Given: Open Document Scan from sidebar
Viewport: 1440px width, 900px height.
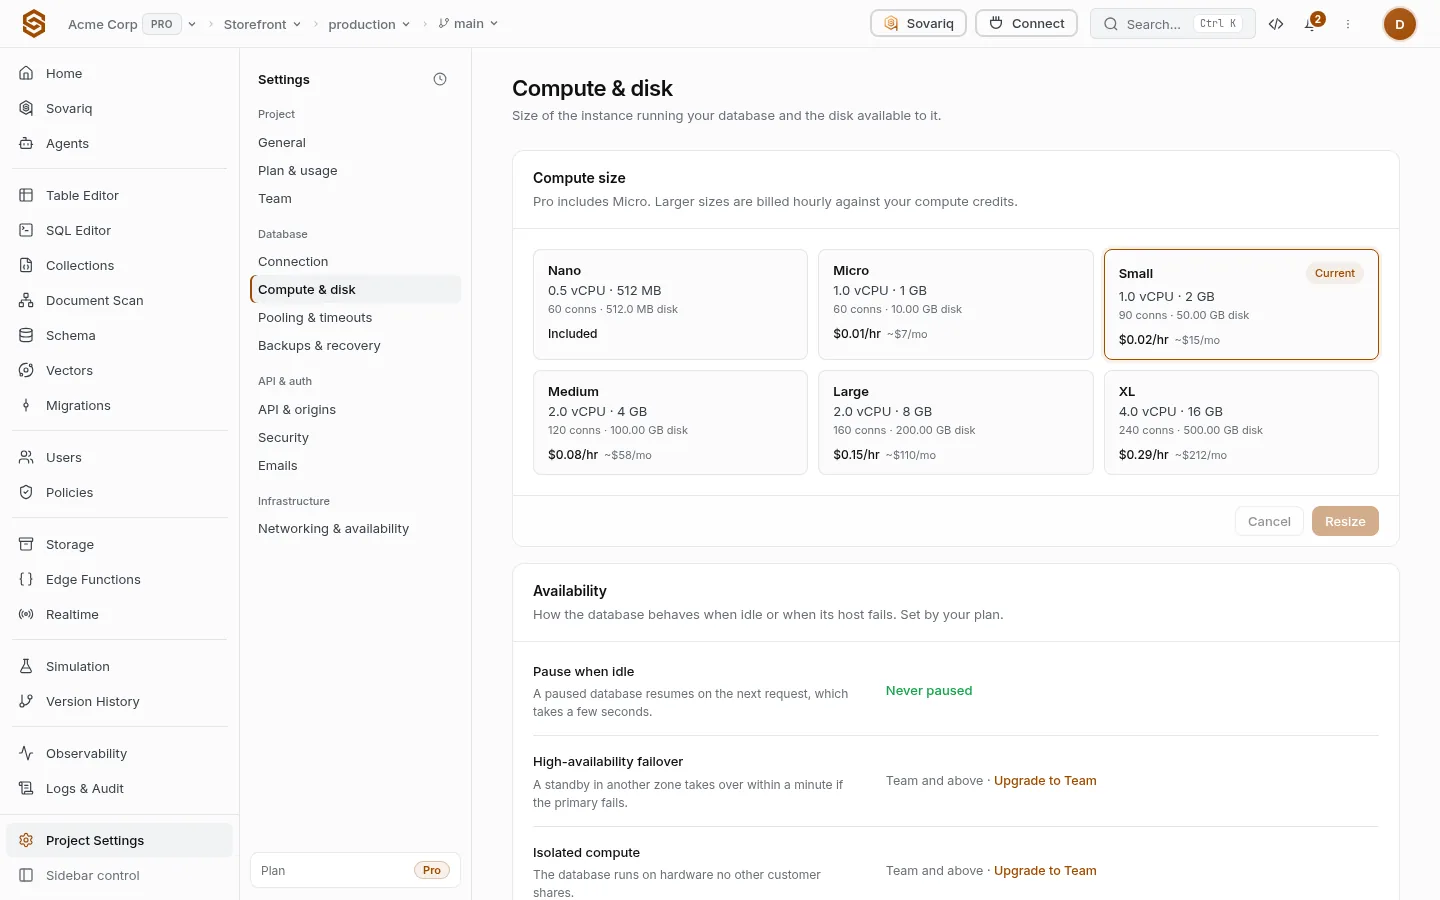Looking at the screenshot, I should point(120,300).
